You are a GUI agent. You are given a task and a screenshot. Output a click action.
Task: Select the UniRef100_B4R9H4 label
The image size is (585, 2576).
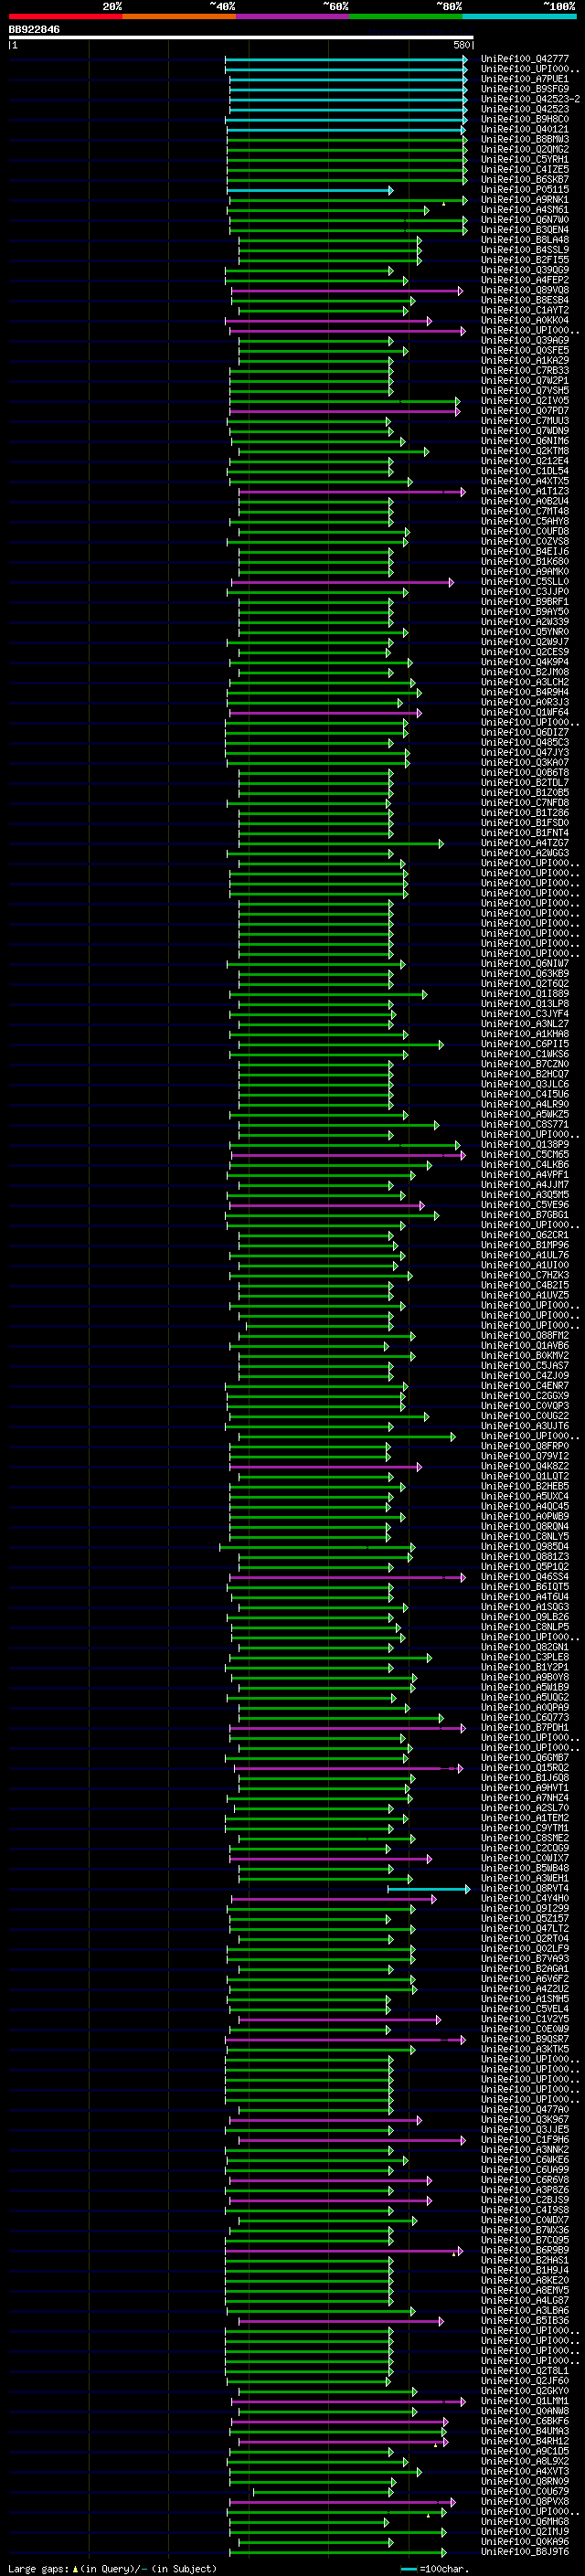525,692
